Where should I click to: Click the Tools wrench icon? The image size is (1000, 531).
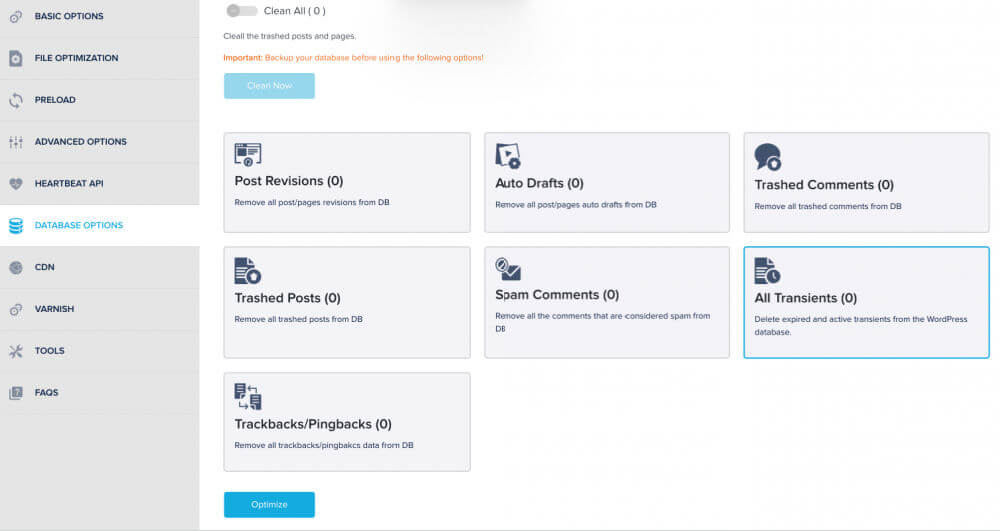(x=16, y=351)
